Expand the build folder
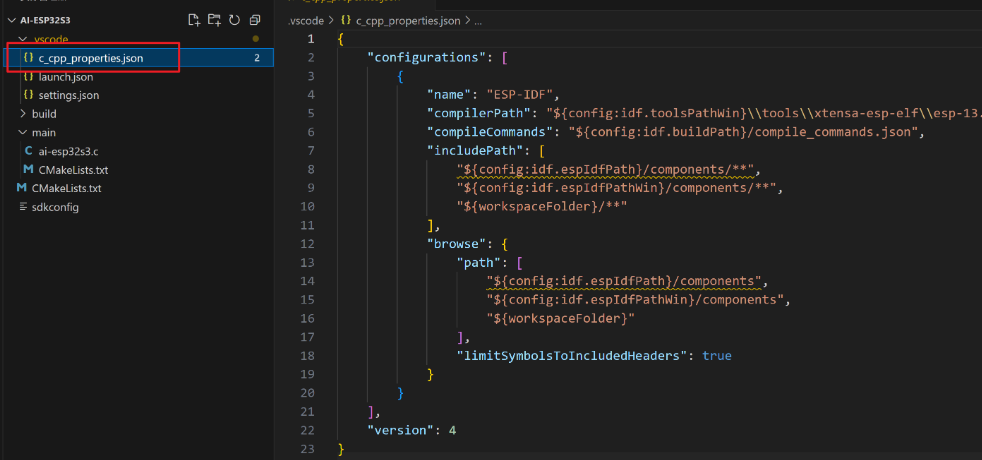 23,114
